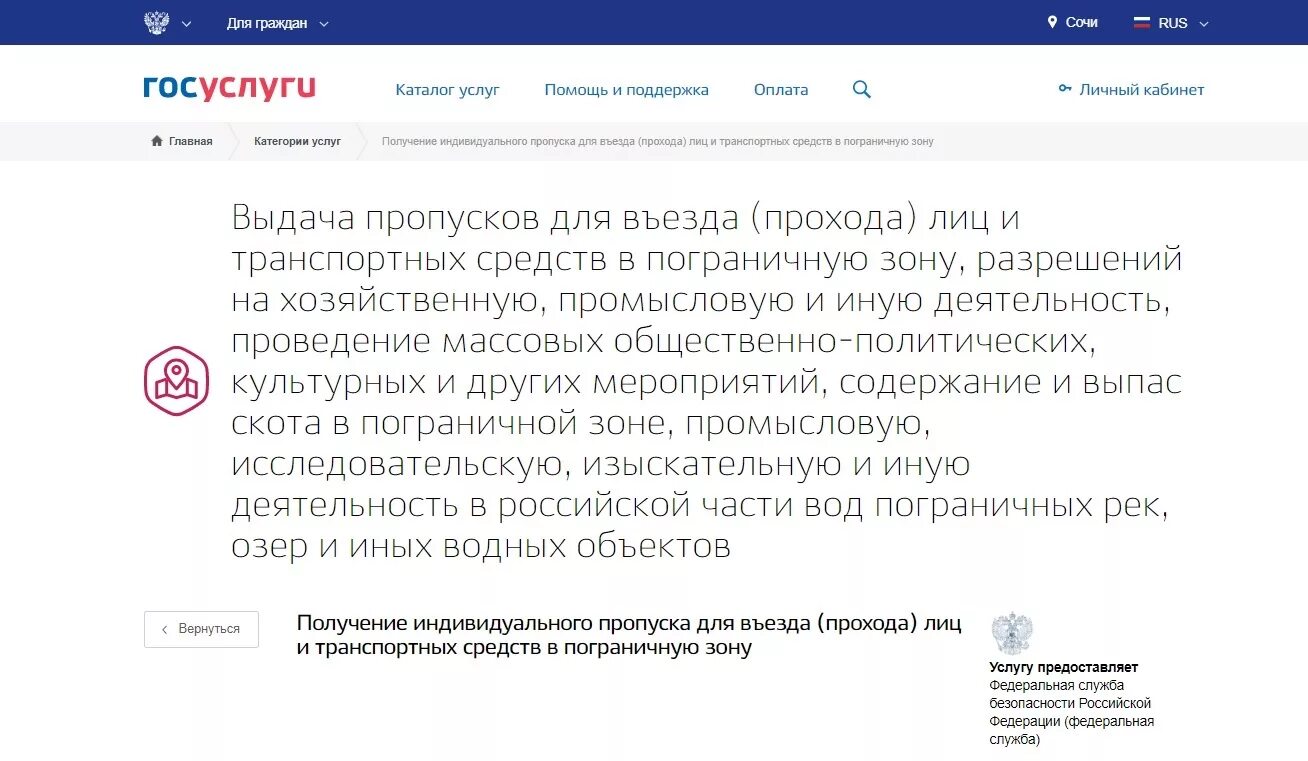Click the service subtitle 'Получение индивидуального пропуска'
Screen dimensions: 1308x761
pyautogui.click(x=629, y=635)
